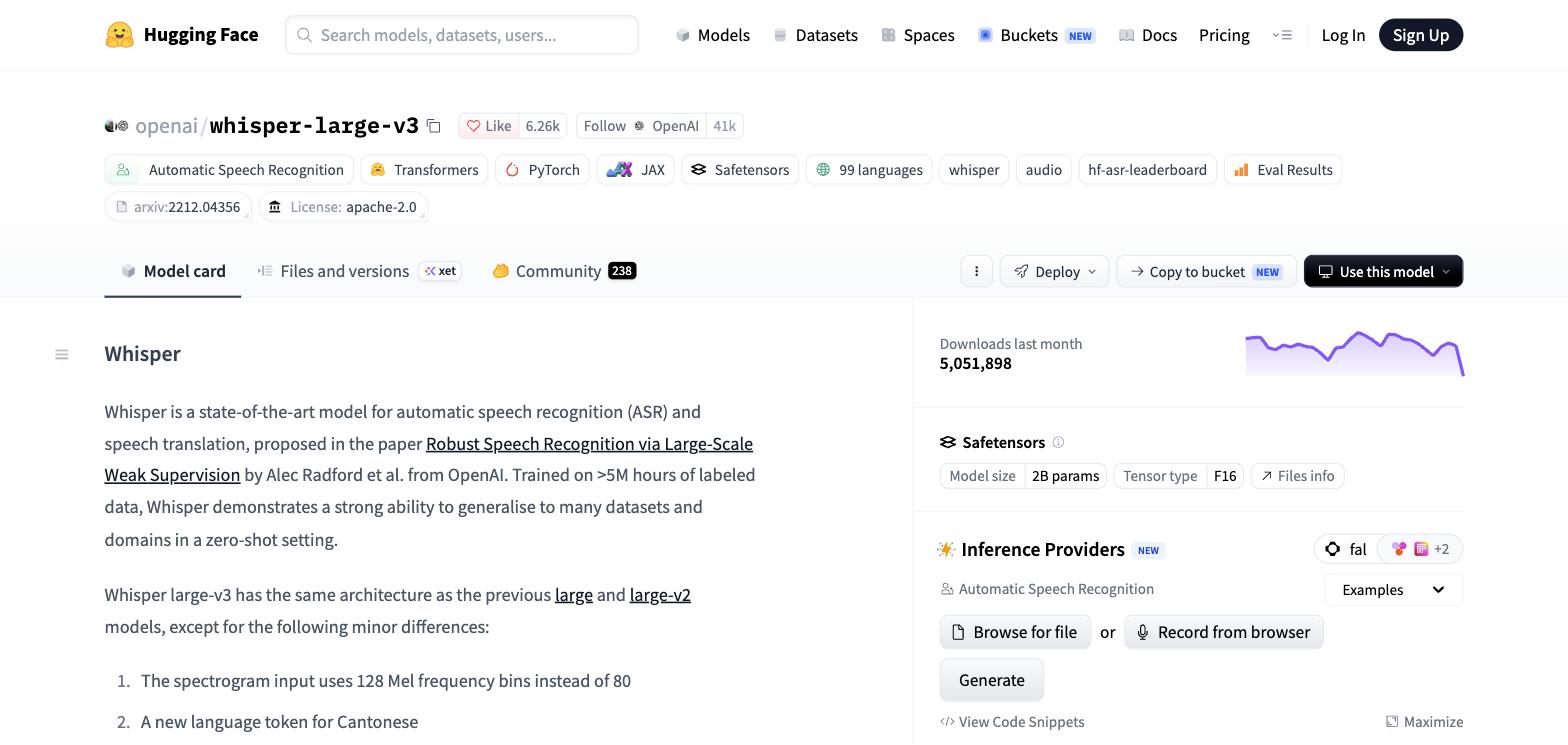Open Buckets in the navbar
Image resolution: width=1568 pixels, height=745 pixels.
click(1036, 35)
